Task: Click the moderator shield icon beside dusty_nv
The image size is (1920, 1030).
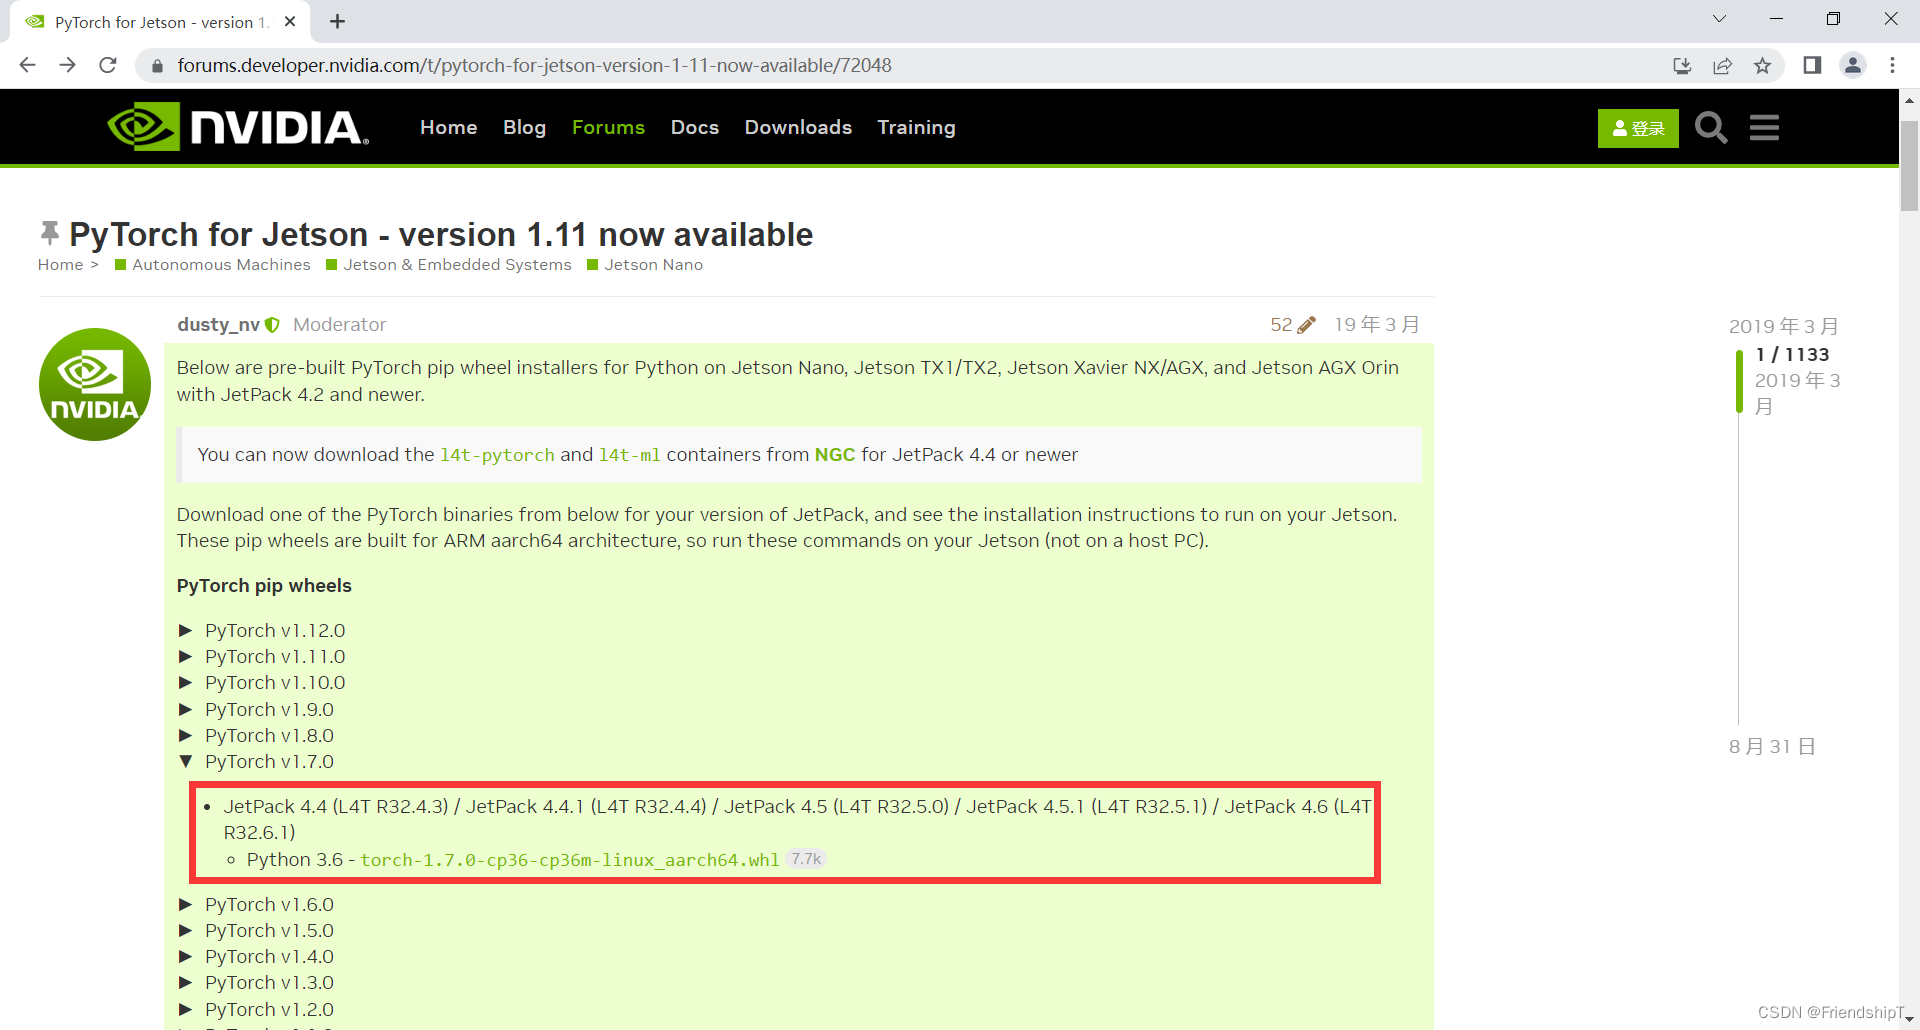Action: pyautogui.click(x=272, y=325)
